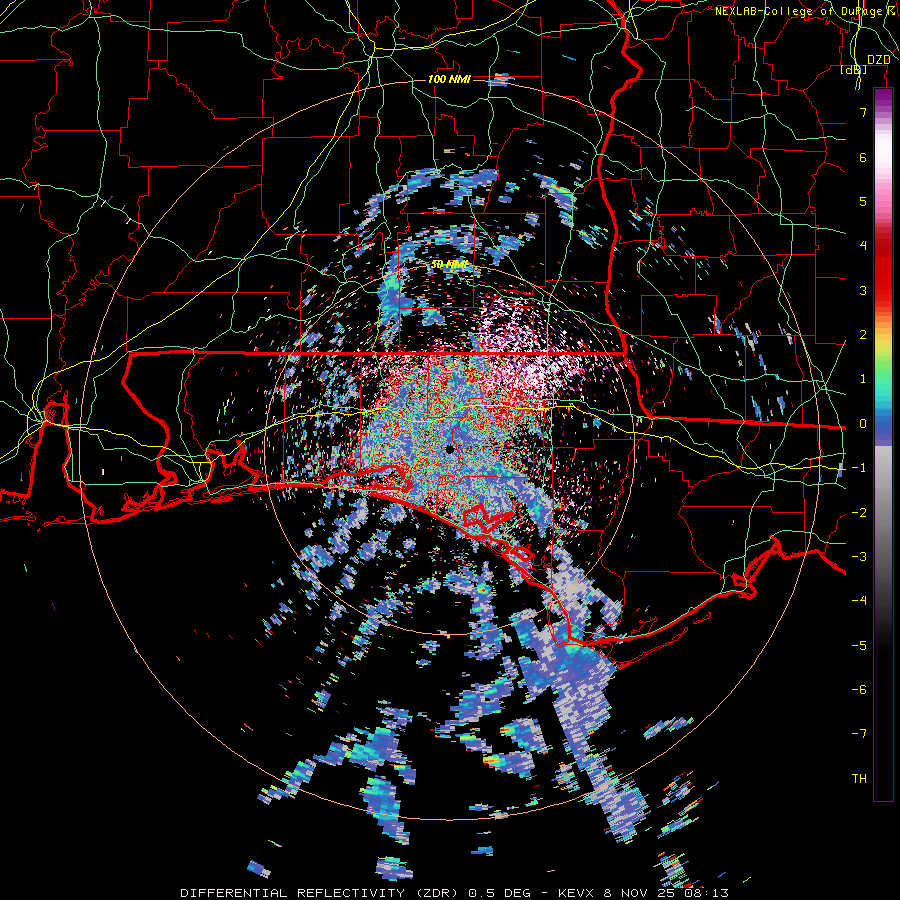Click the ZDR vertical color bar
This screenshot has height=900, width=900.
883,444
